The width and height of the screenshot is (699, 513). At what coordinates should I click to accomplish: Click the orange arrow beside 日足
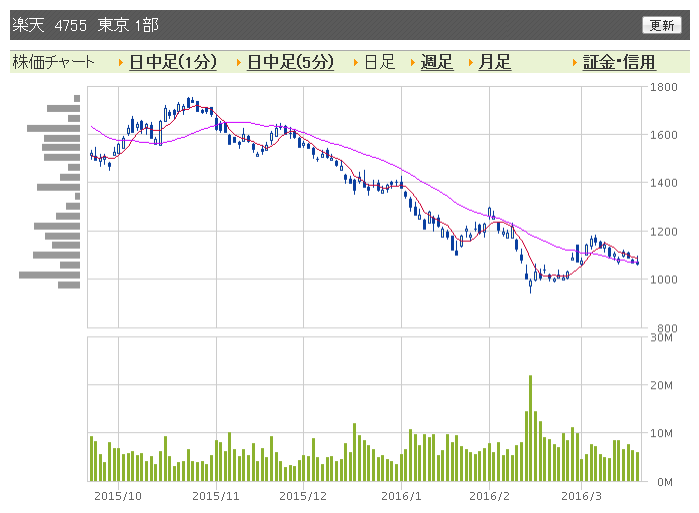point(356,63)
